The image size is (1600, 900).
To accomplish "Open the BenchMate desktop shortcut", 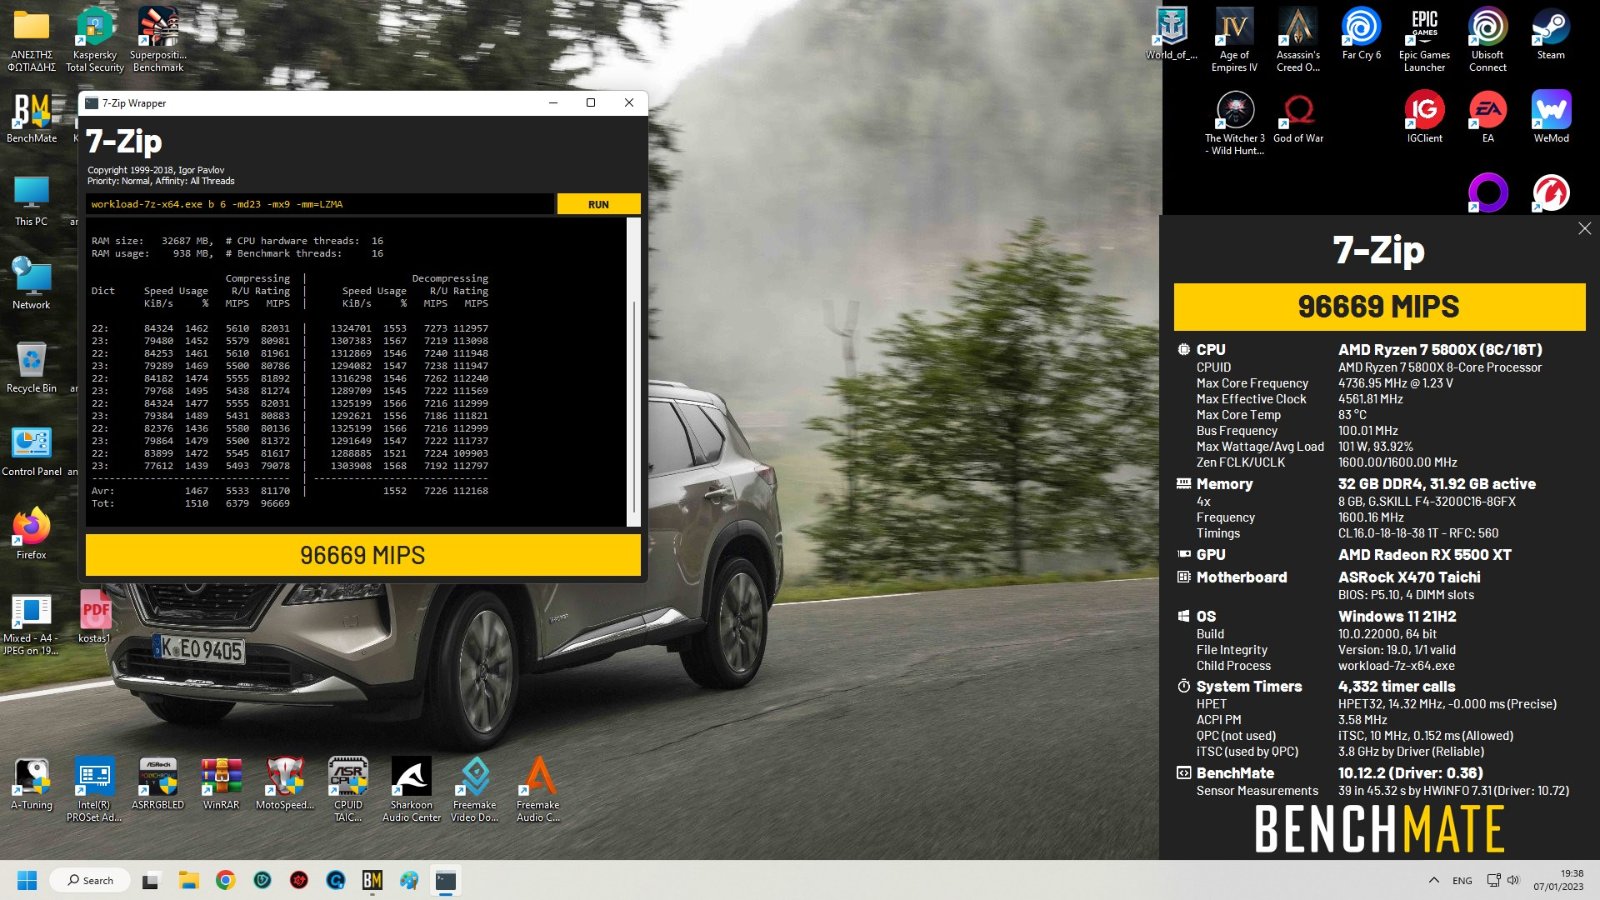I will point(32,118).
